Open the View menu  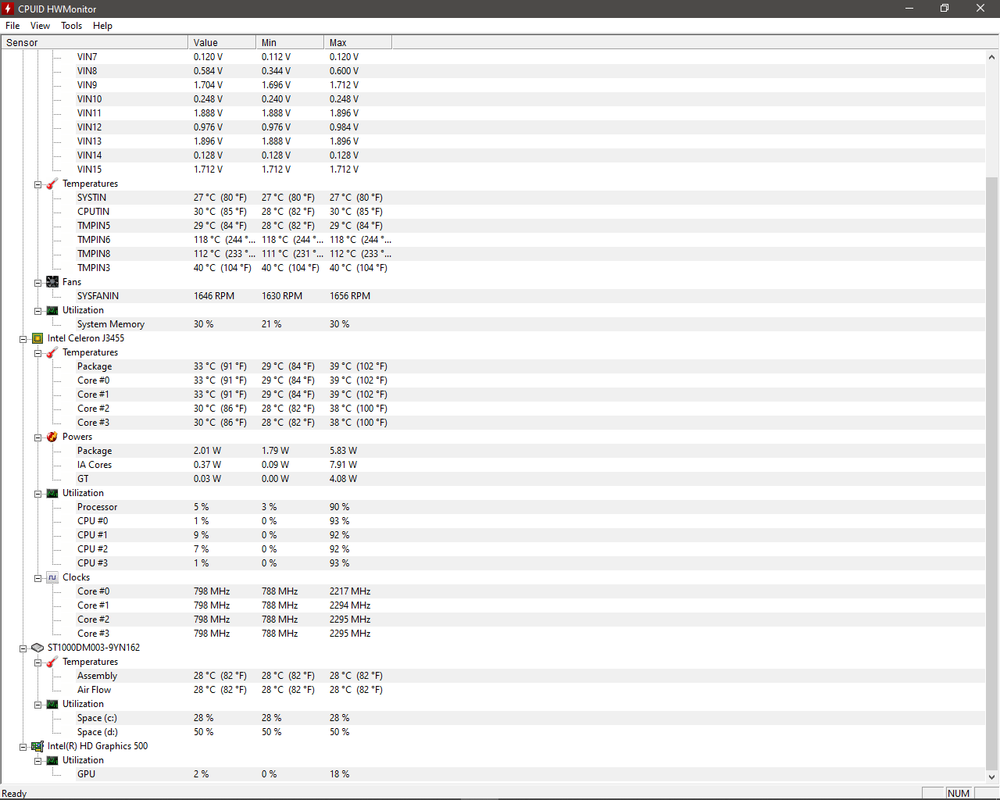(x=40, y=26)
